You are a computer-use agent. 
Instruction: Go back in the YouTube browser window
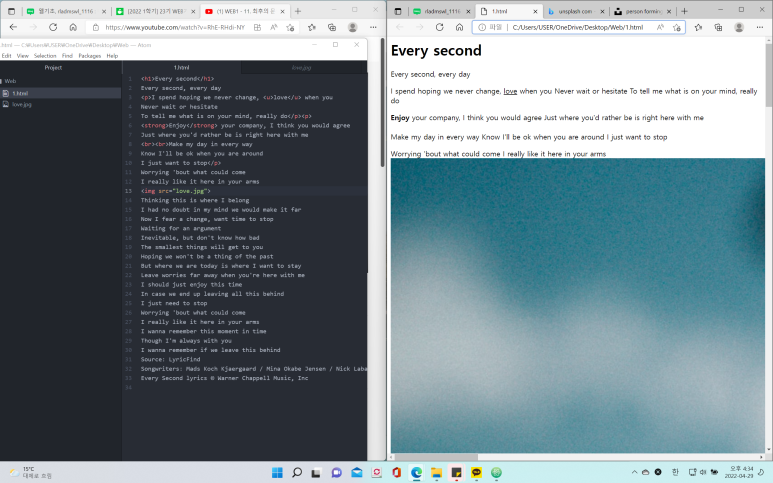(13, 28)
